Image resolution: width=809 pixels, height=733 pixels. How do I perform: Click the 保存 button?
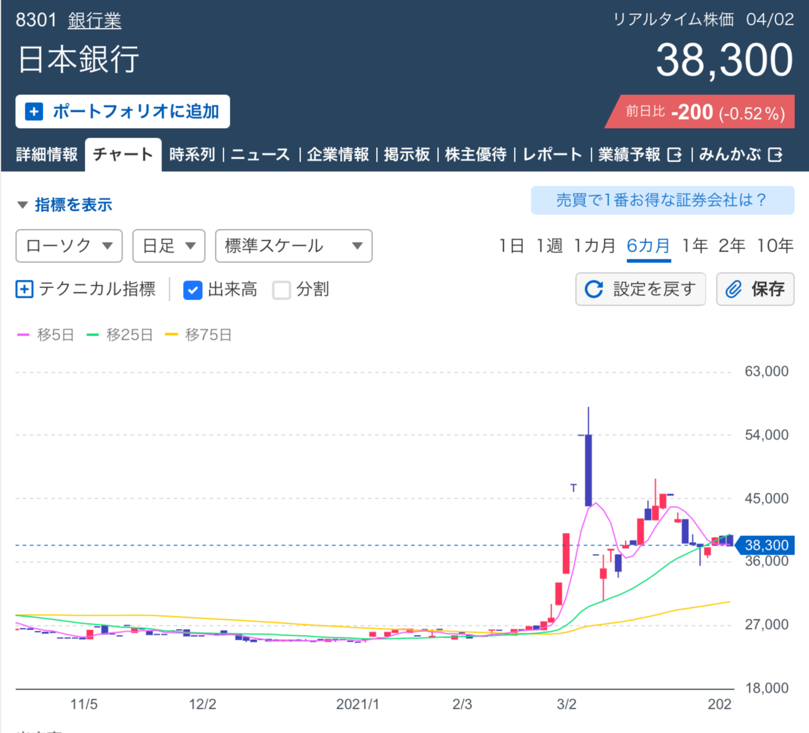pos(755,289)
